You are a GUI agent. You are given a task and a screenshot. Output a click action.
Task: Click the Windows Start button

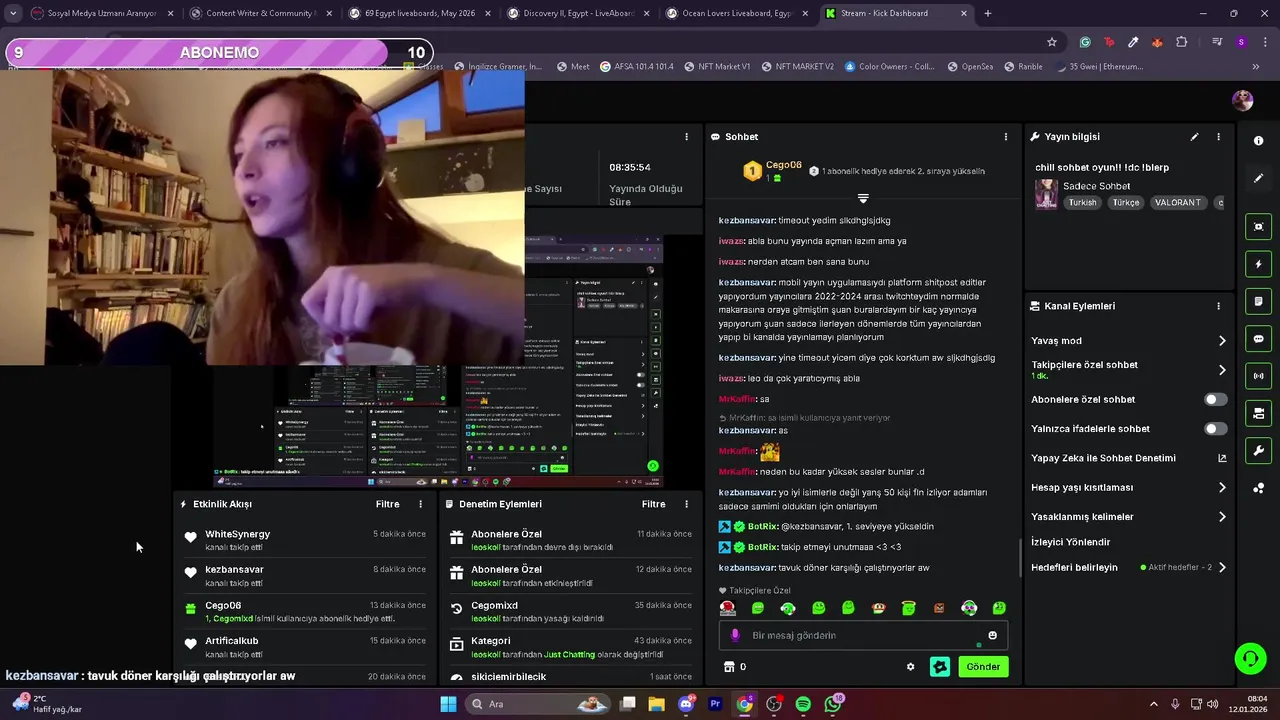[448, 704]
